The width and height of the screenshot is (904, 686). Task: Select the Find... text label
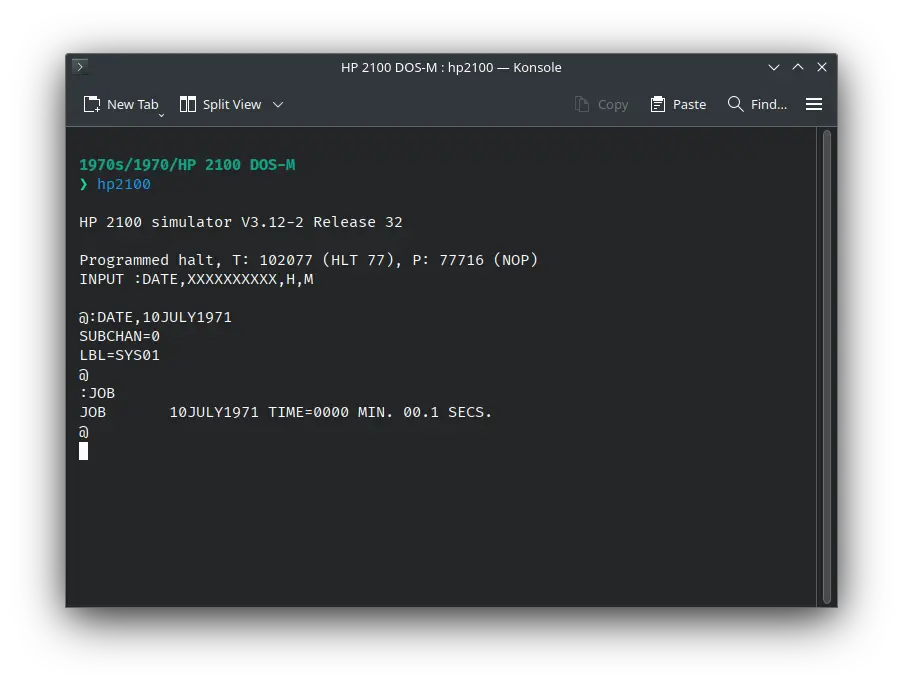(x=769, y=104)
